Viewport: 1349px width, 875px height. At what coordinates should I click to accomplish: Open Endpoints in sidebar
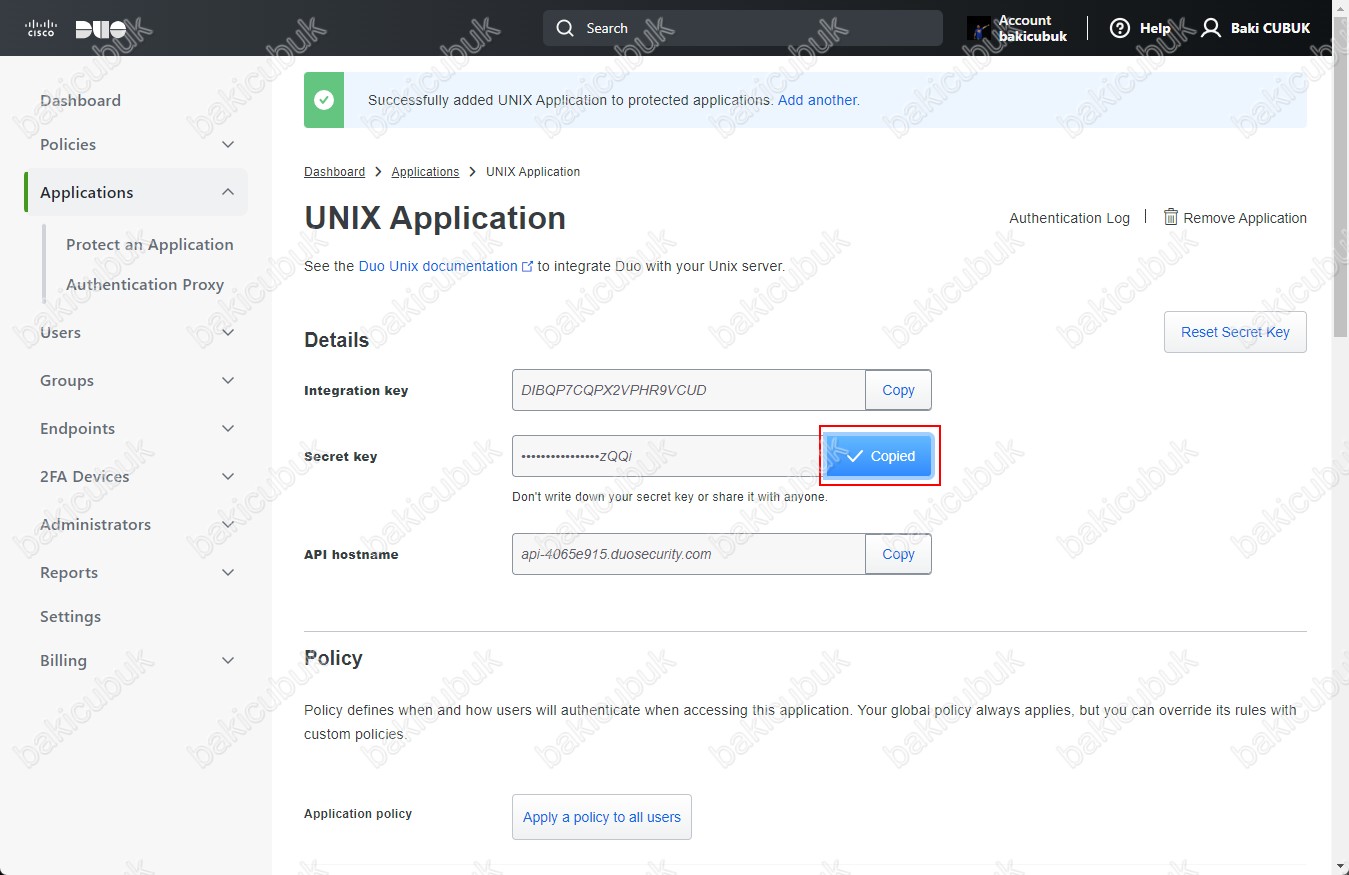[x=77, y=428]
